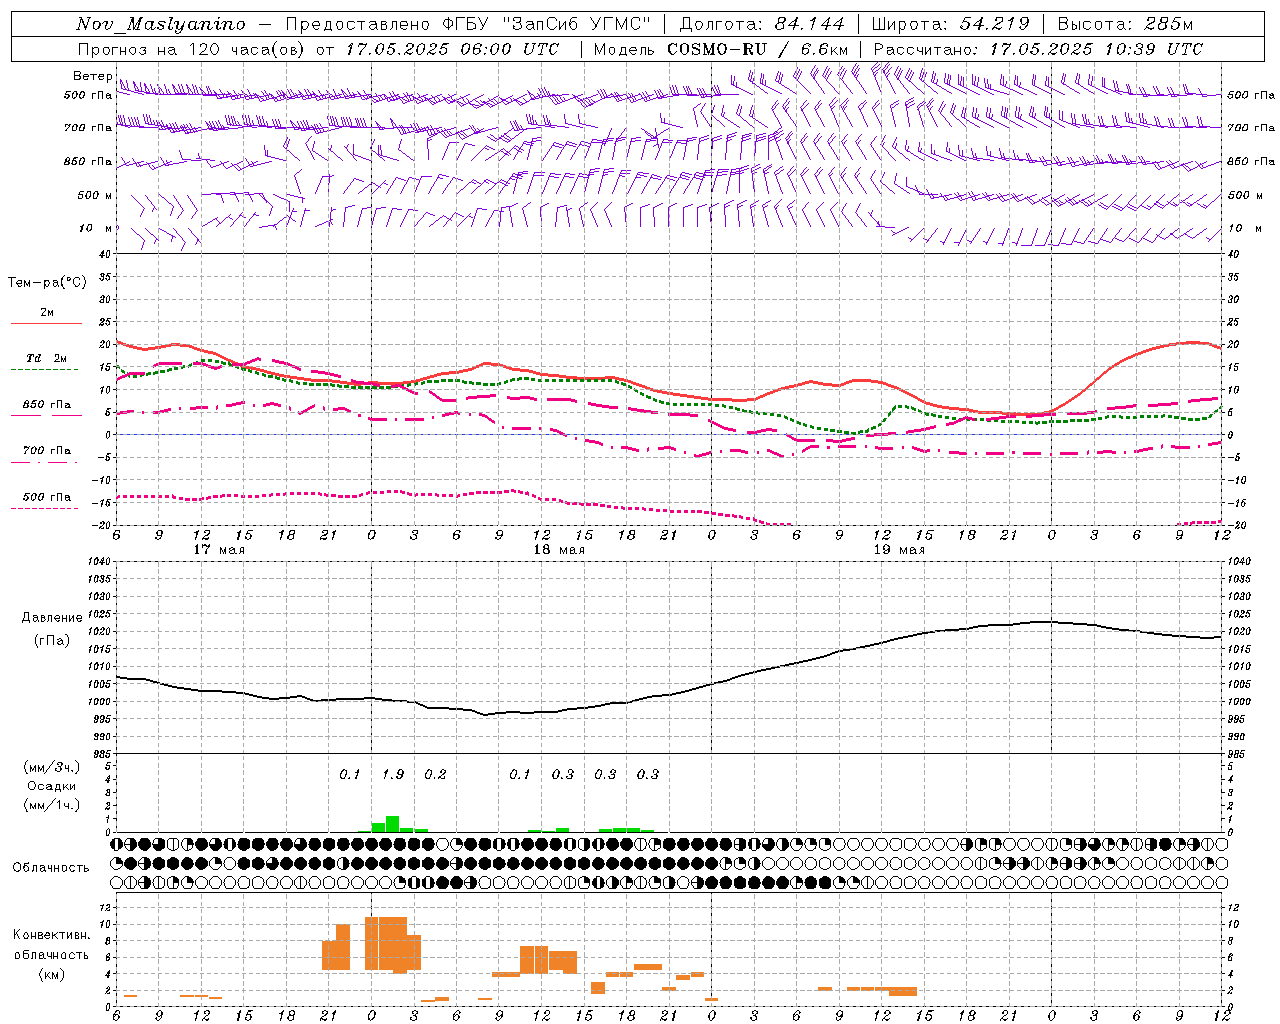Click the elevation text Высота: 285м
This screenshot has height=1024, width=1280.
1125,25
